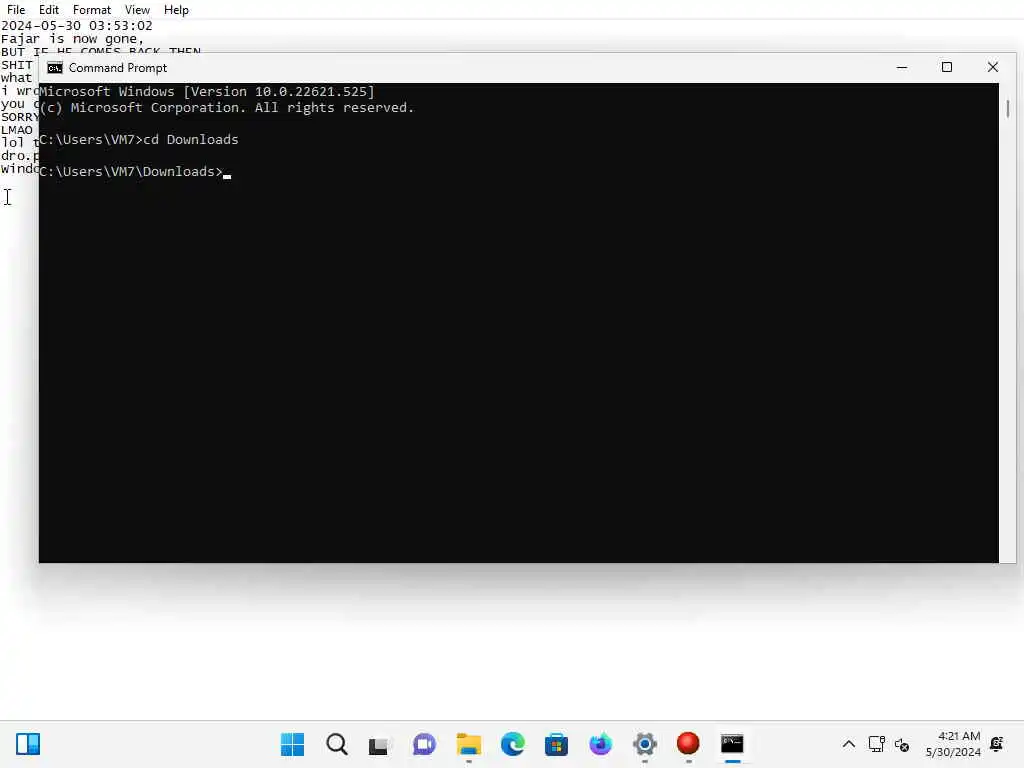Open the Chat app on the taskbar

[x=424, y=744]
